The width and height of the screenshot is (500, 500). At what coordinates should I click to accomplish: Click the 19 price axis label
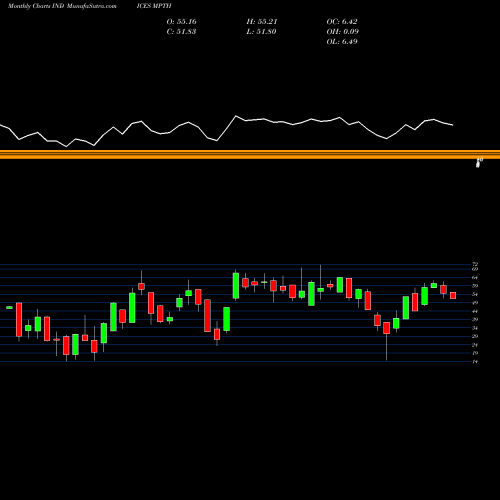pos(475,353)
